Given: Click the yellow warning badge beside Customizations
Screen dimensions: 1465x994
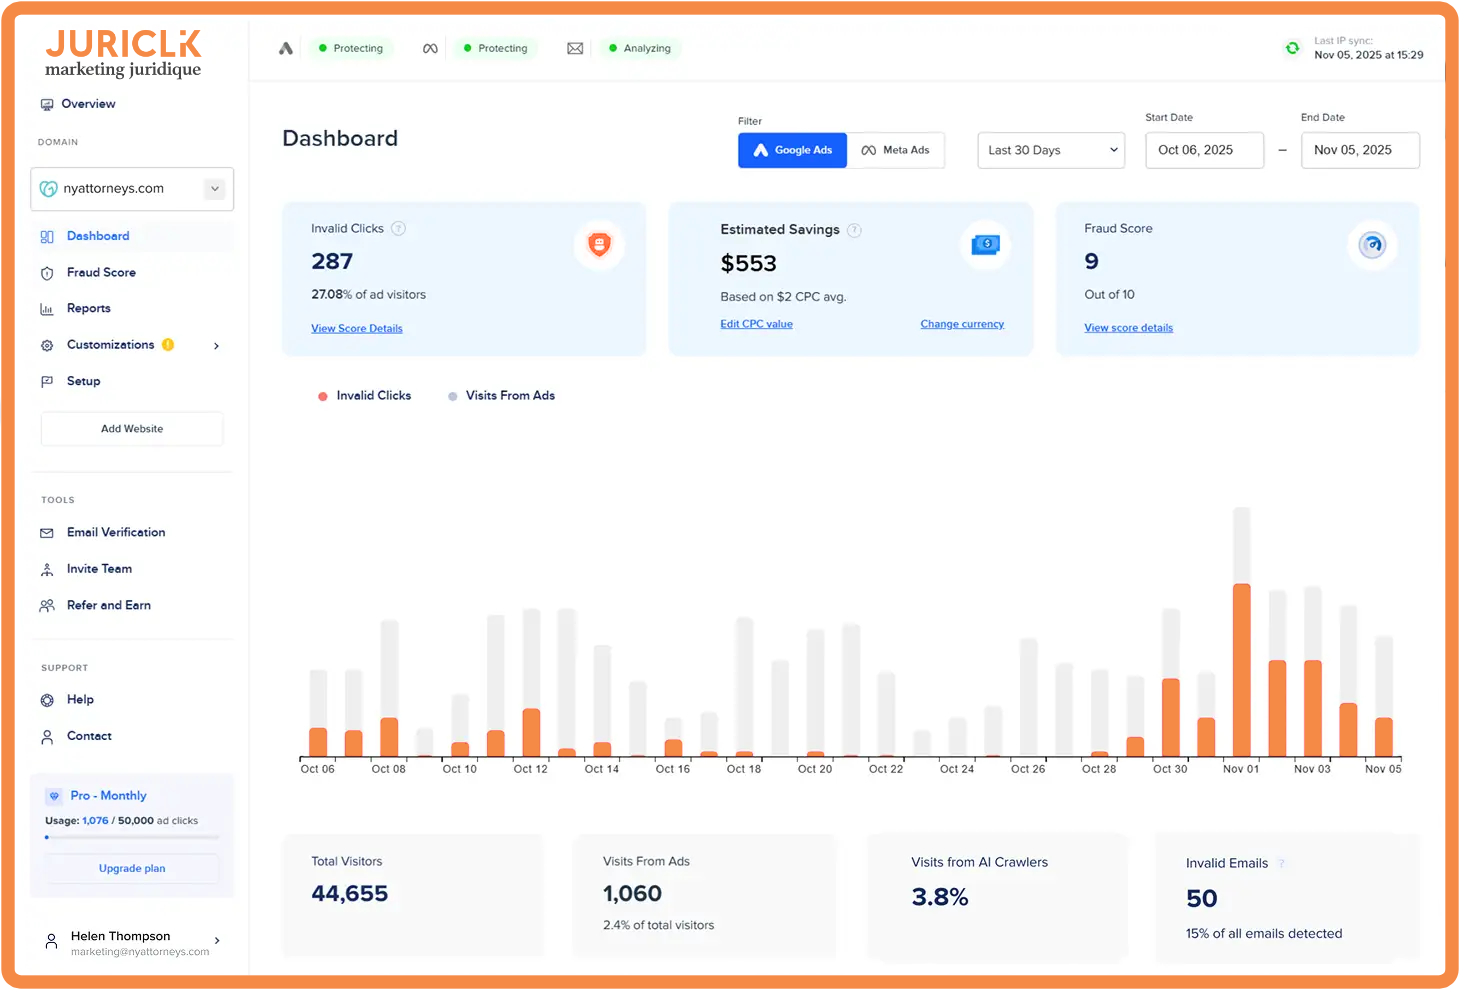Looking at the screenshot, I should (x=168, y=344).
